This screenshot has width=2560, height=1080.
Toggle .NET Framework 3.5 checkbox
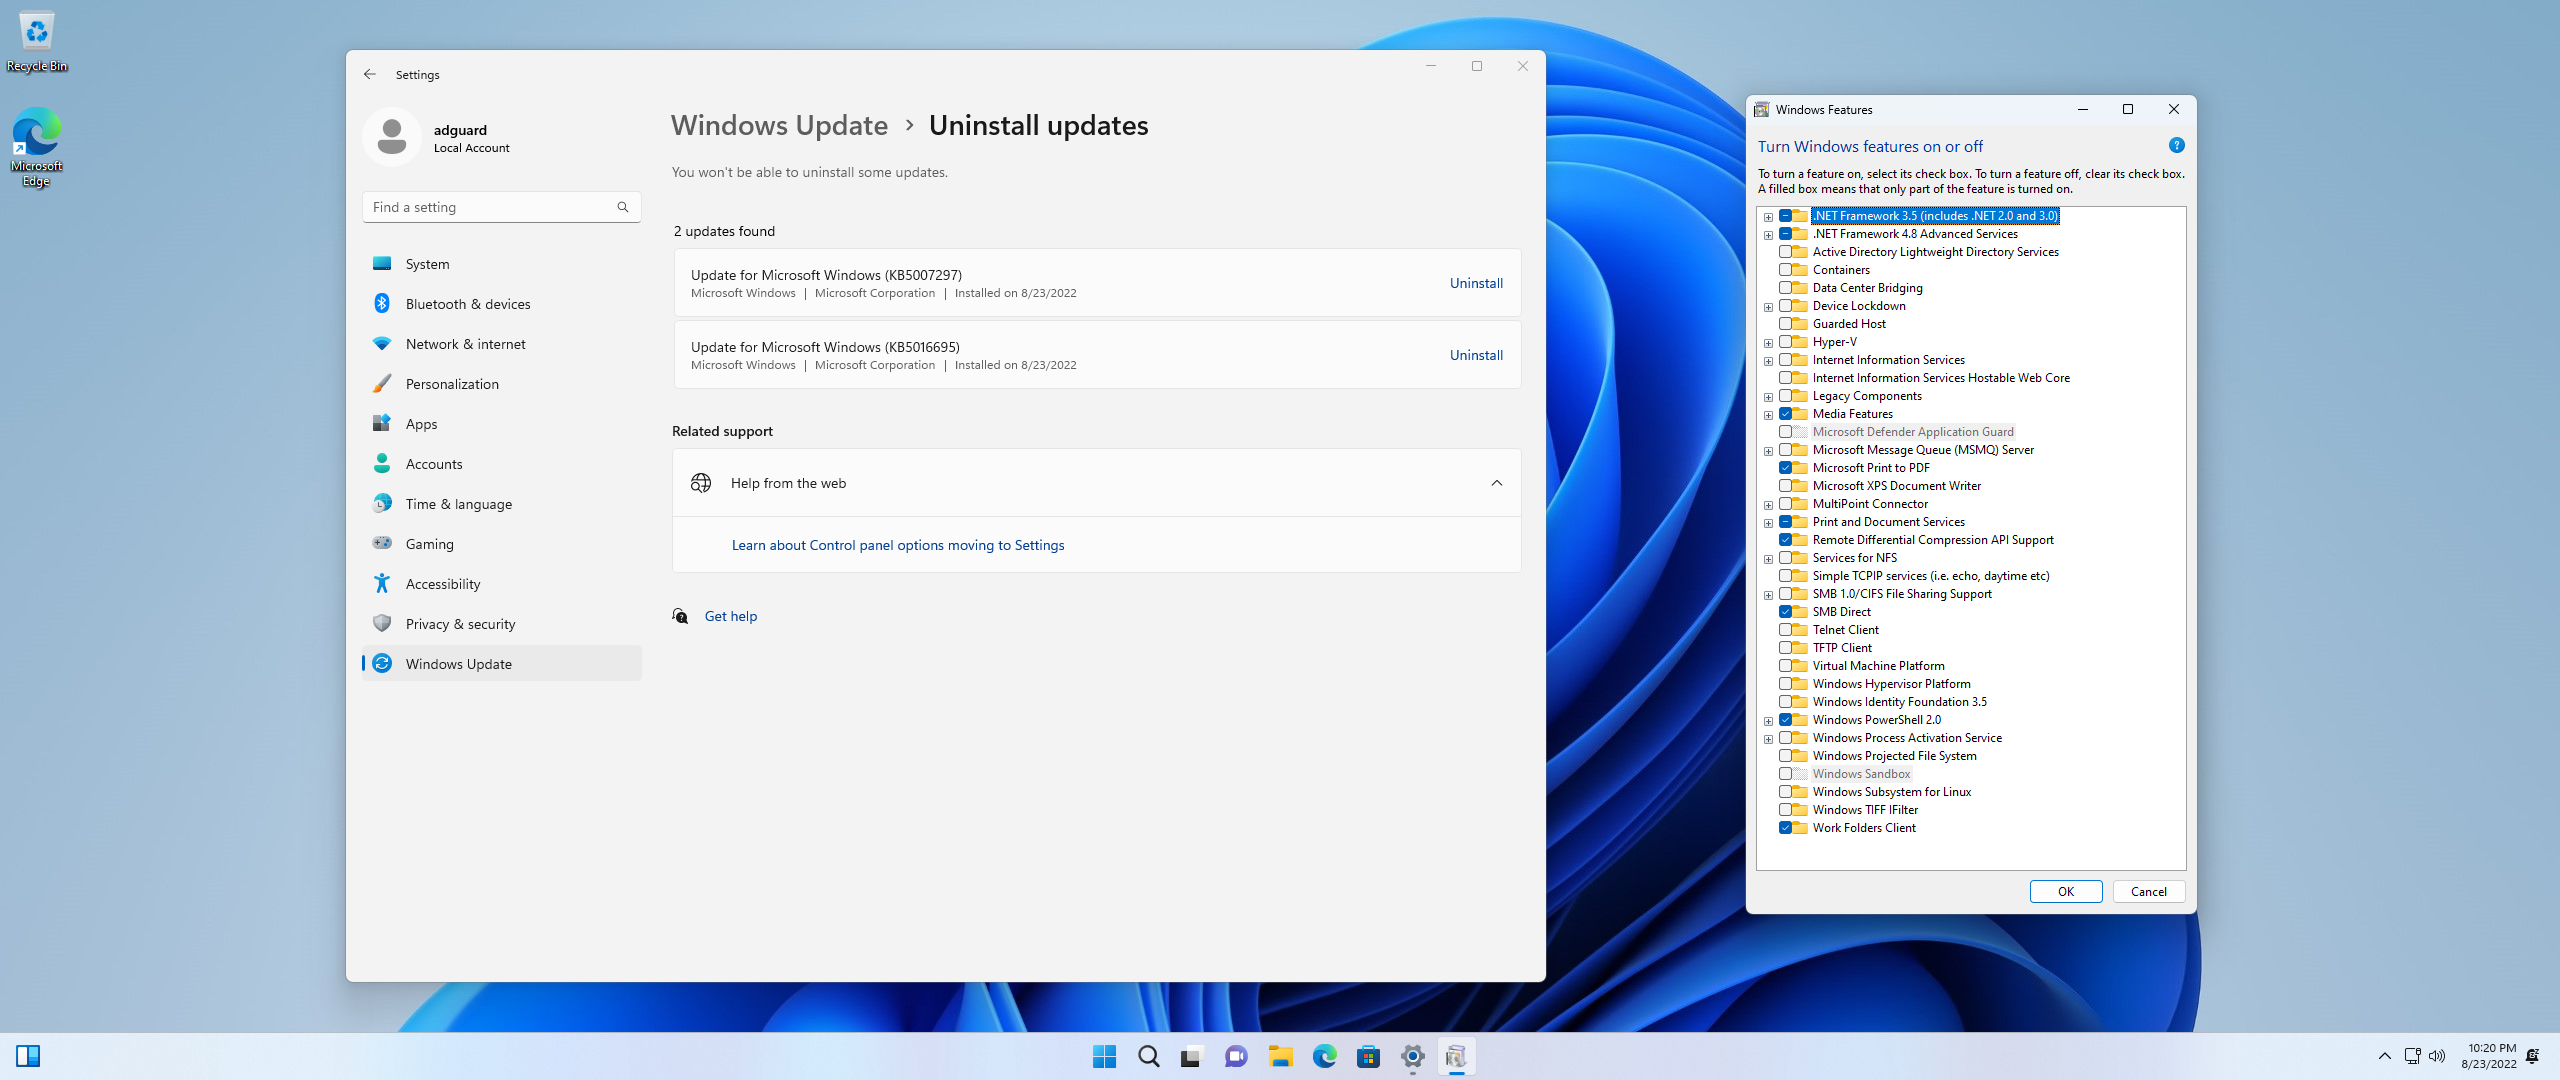point(1785,216)
